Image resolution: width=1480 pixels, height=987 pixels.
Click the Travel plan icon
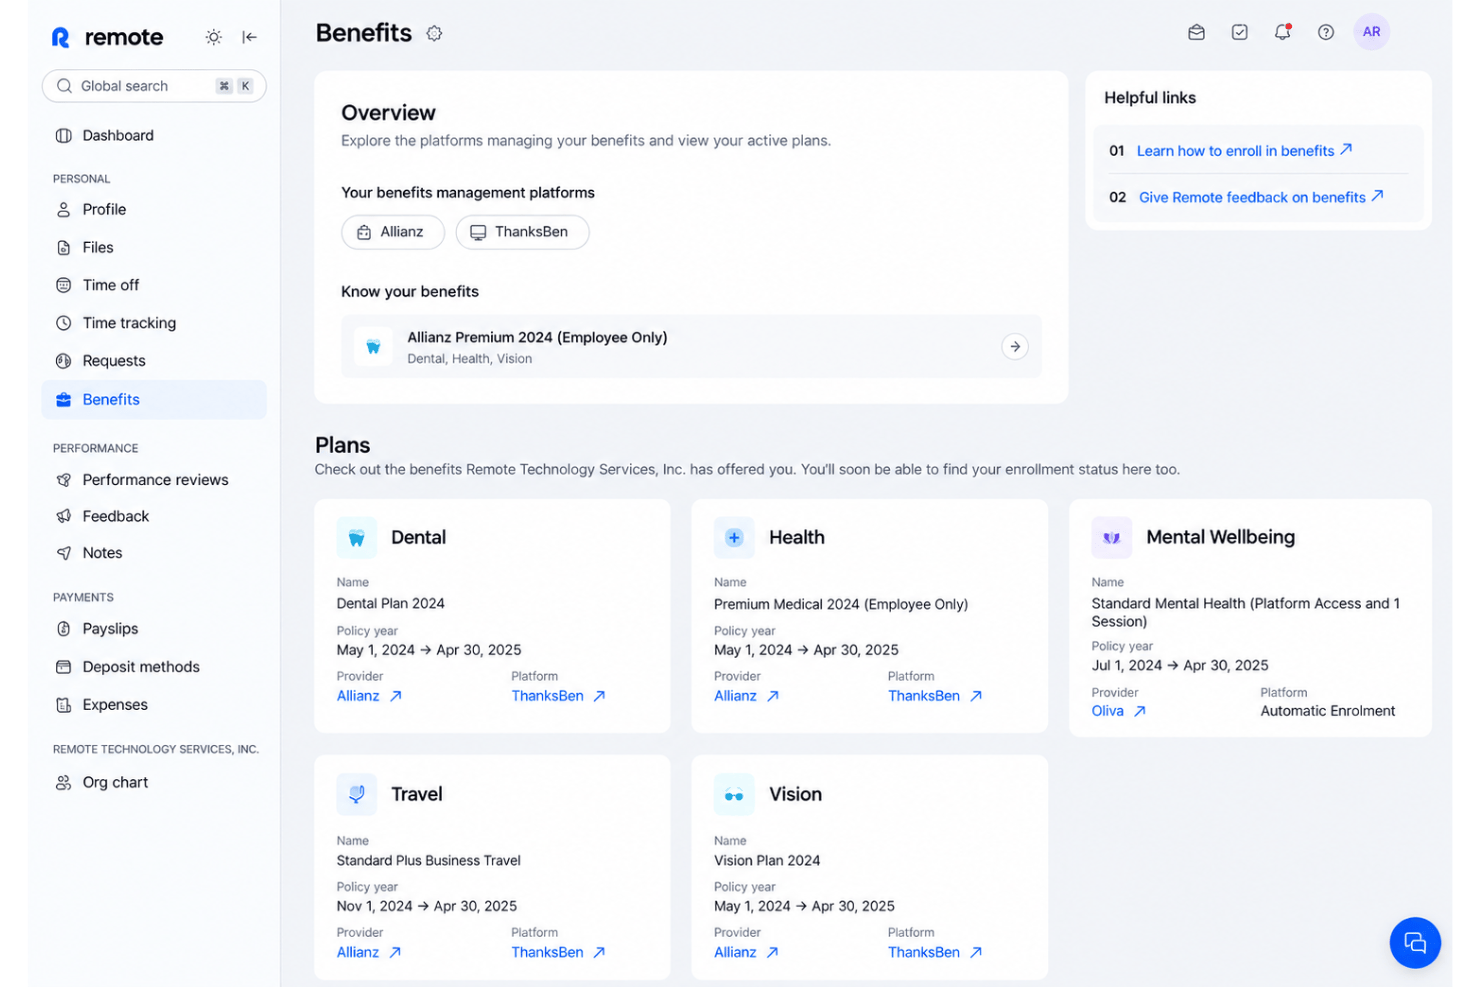point(357,795)
